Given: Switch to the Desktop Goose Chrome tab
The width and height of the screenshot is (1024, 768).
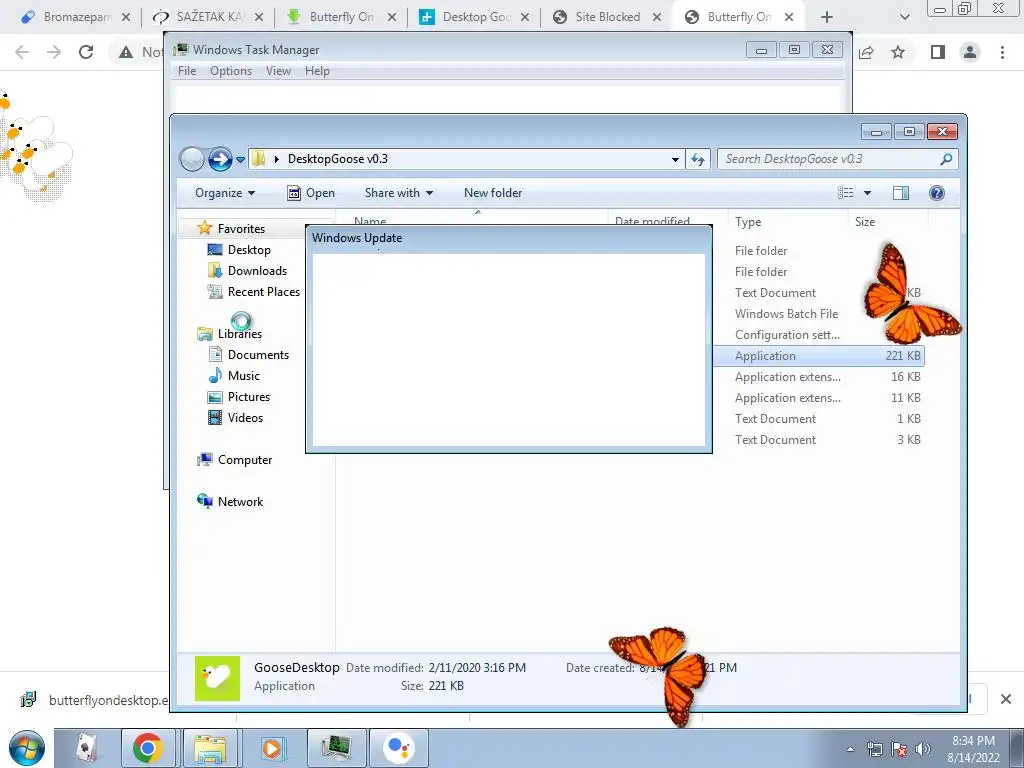Looking at the screenshot, I should click(473, 17).
